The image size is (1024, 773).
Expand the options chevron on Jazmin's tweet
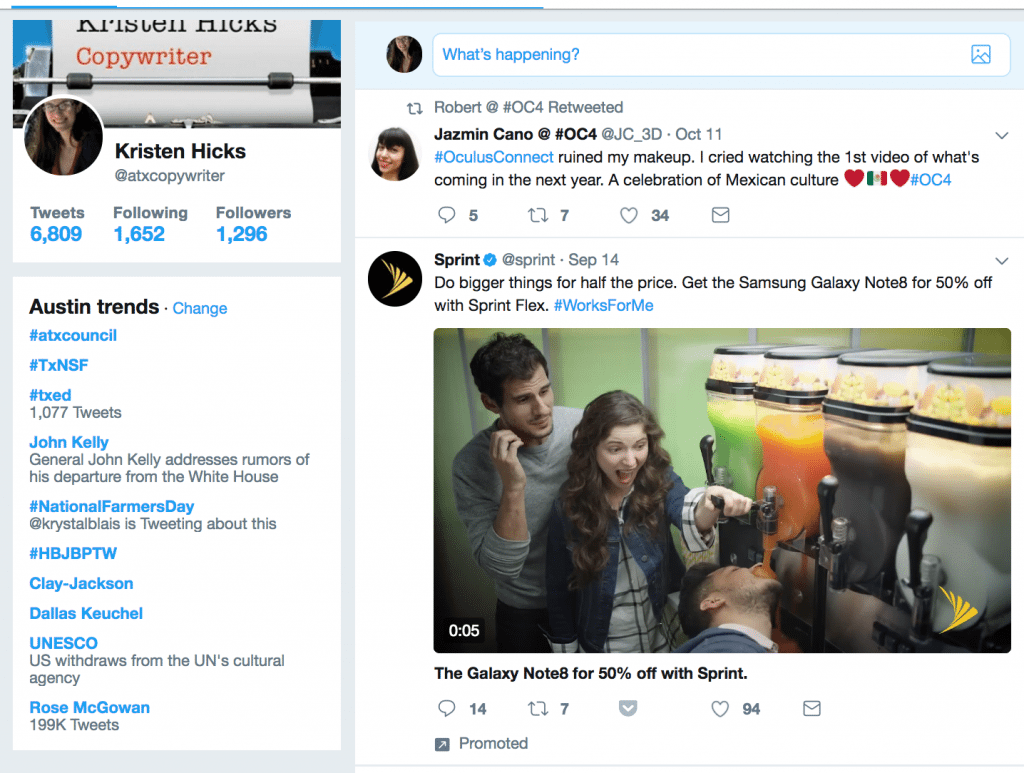(x=1002, y=135)
